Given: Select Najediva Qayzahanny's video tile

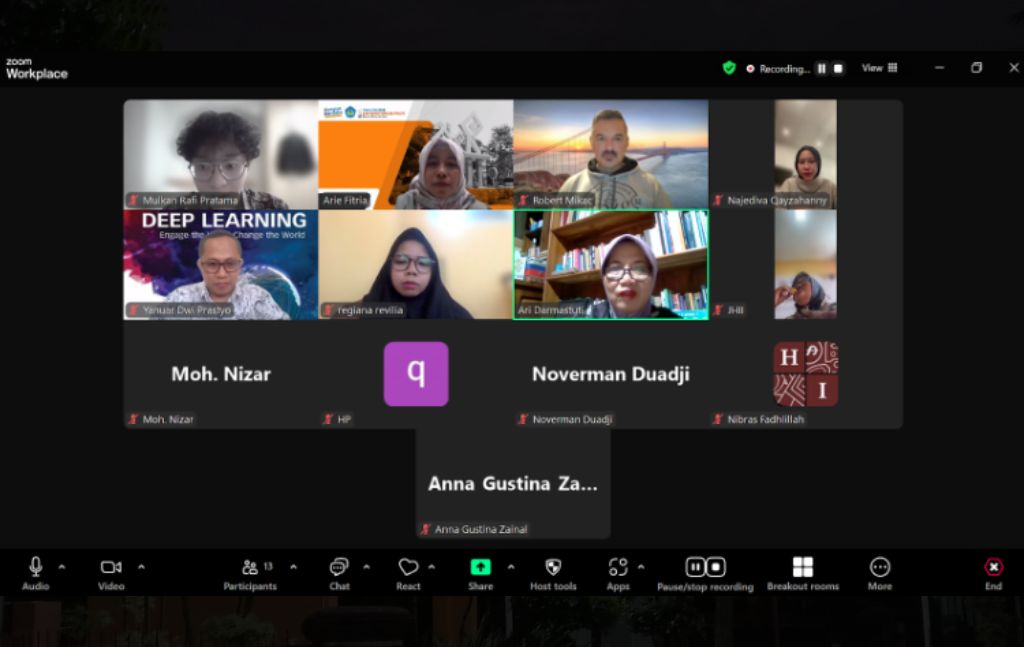Looking at the screenshot, I should click(x=805, y=154).
